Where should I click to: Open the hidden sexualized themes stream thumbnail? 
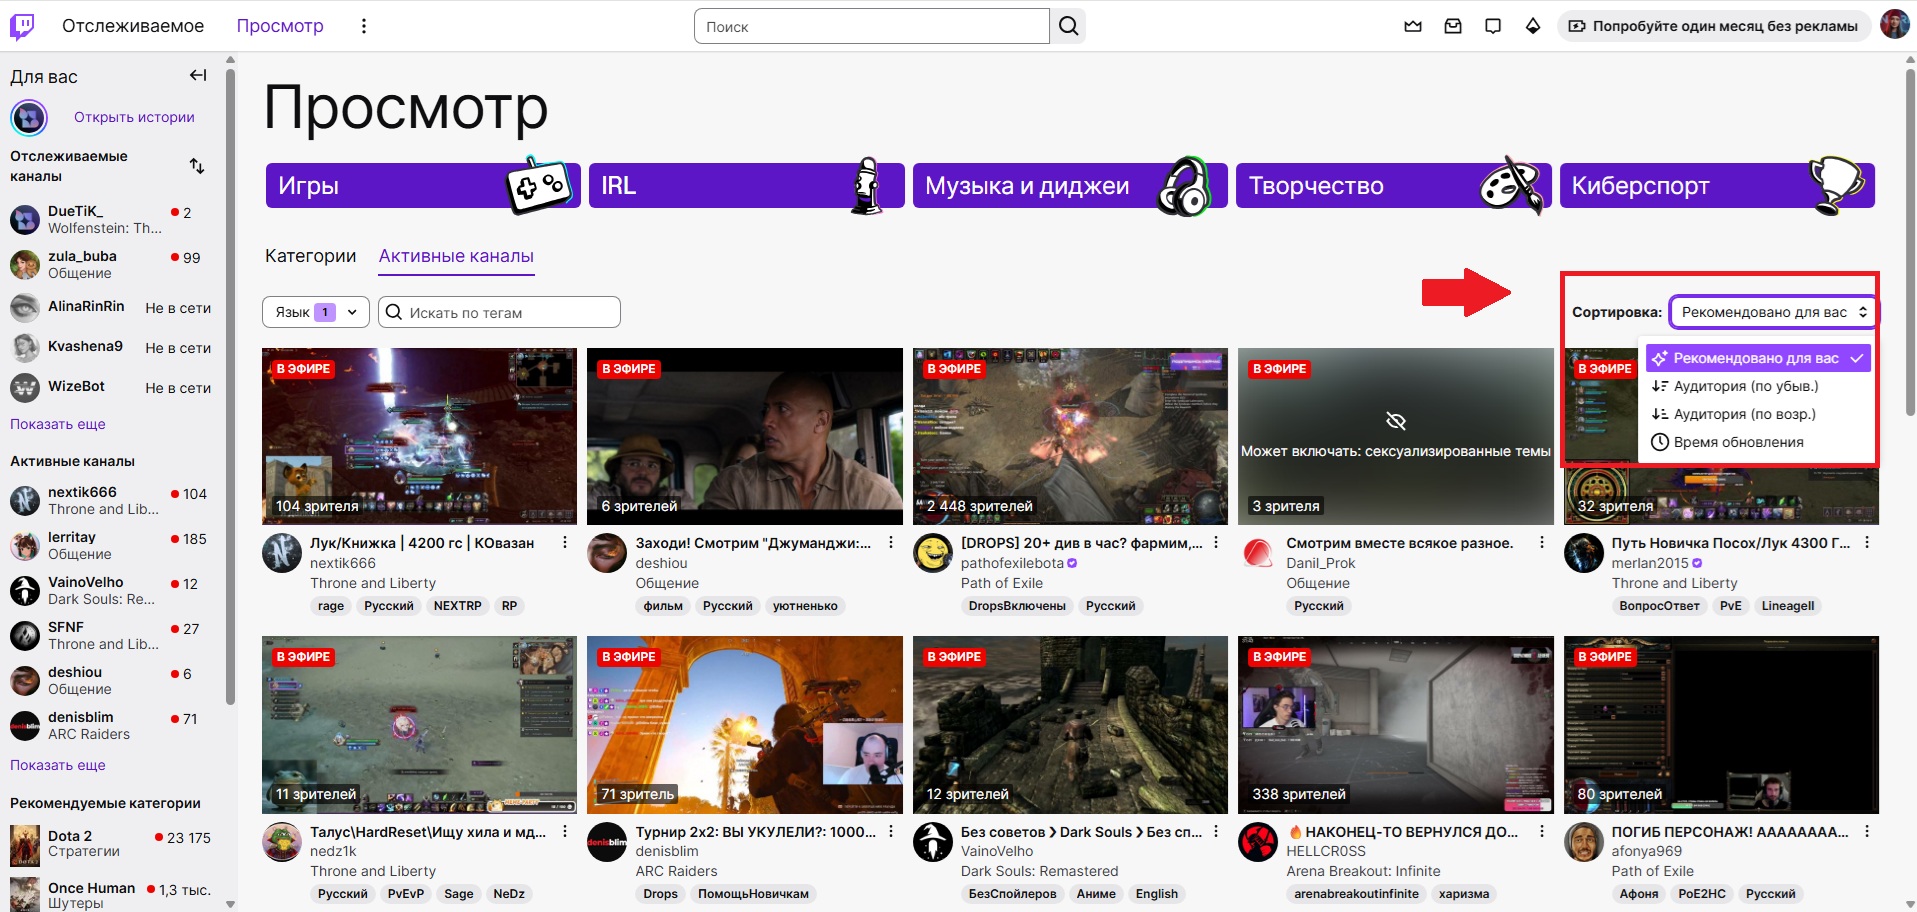[x=1396, y=436]
